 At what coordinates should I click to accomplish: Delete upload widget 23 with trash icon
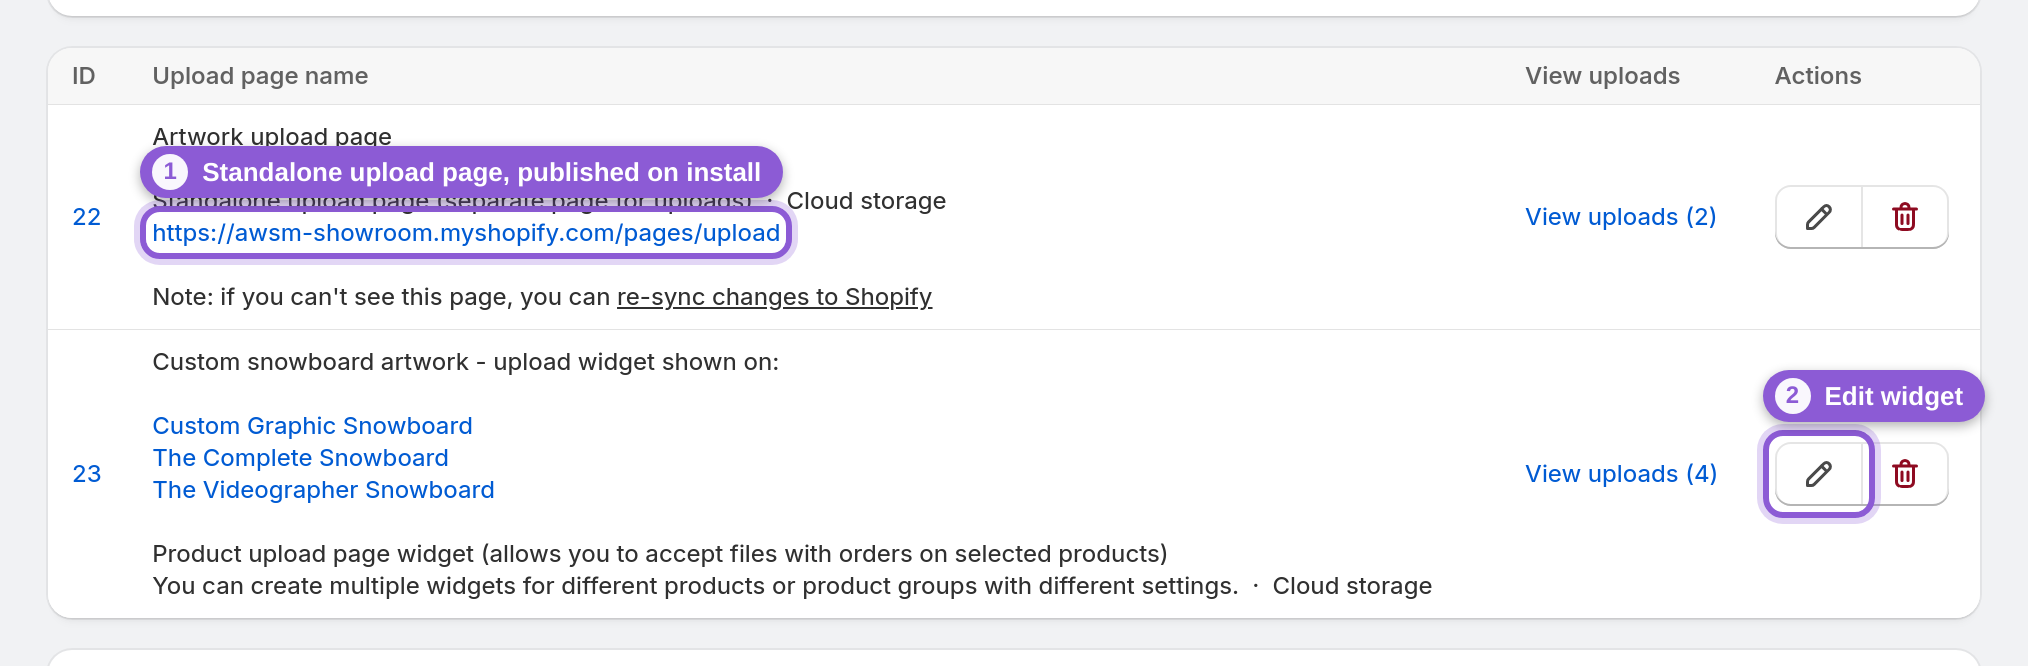coord(1905,474)
